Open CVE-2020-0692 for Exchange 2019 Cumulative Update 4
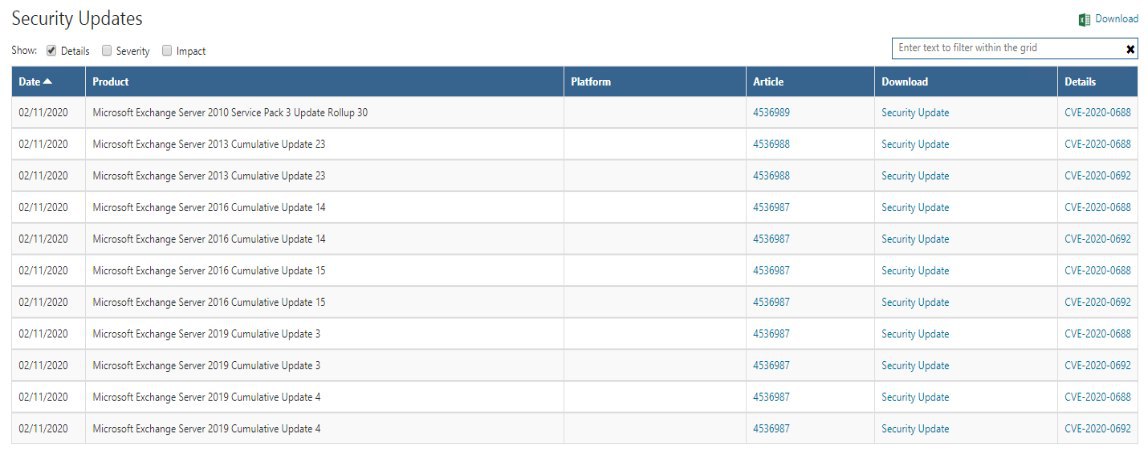 (1097, 429)
